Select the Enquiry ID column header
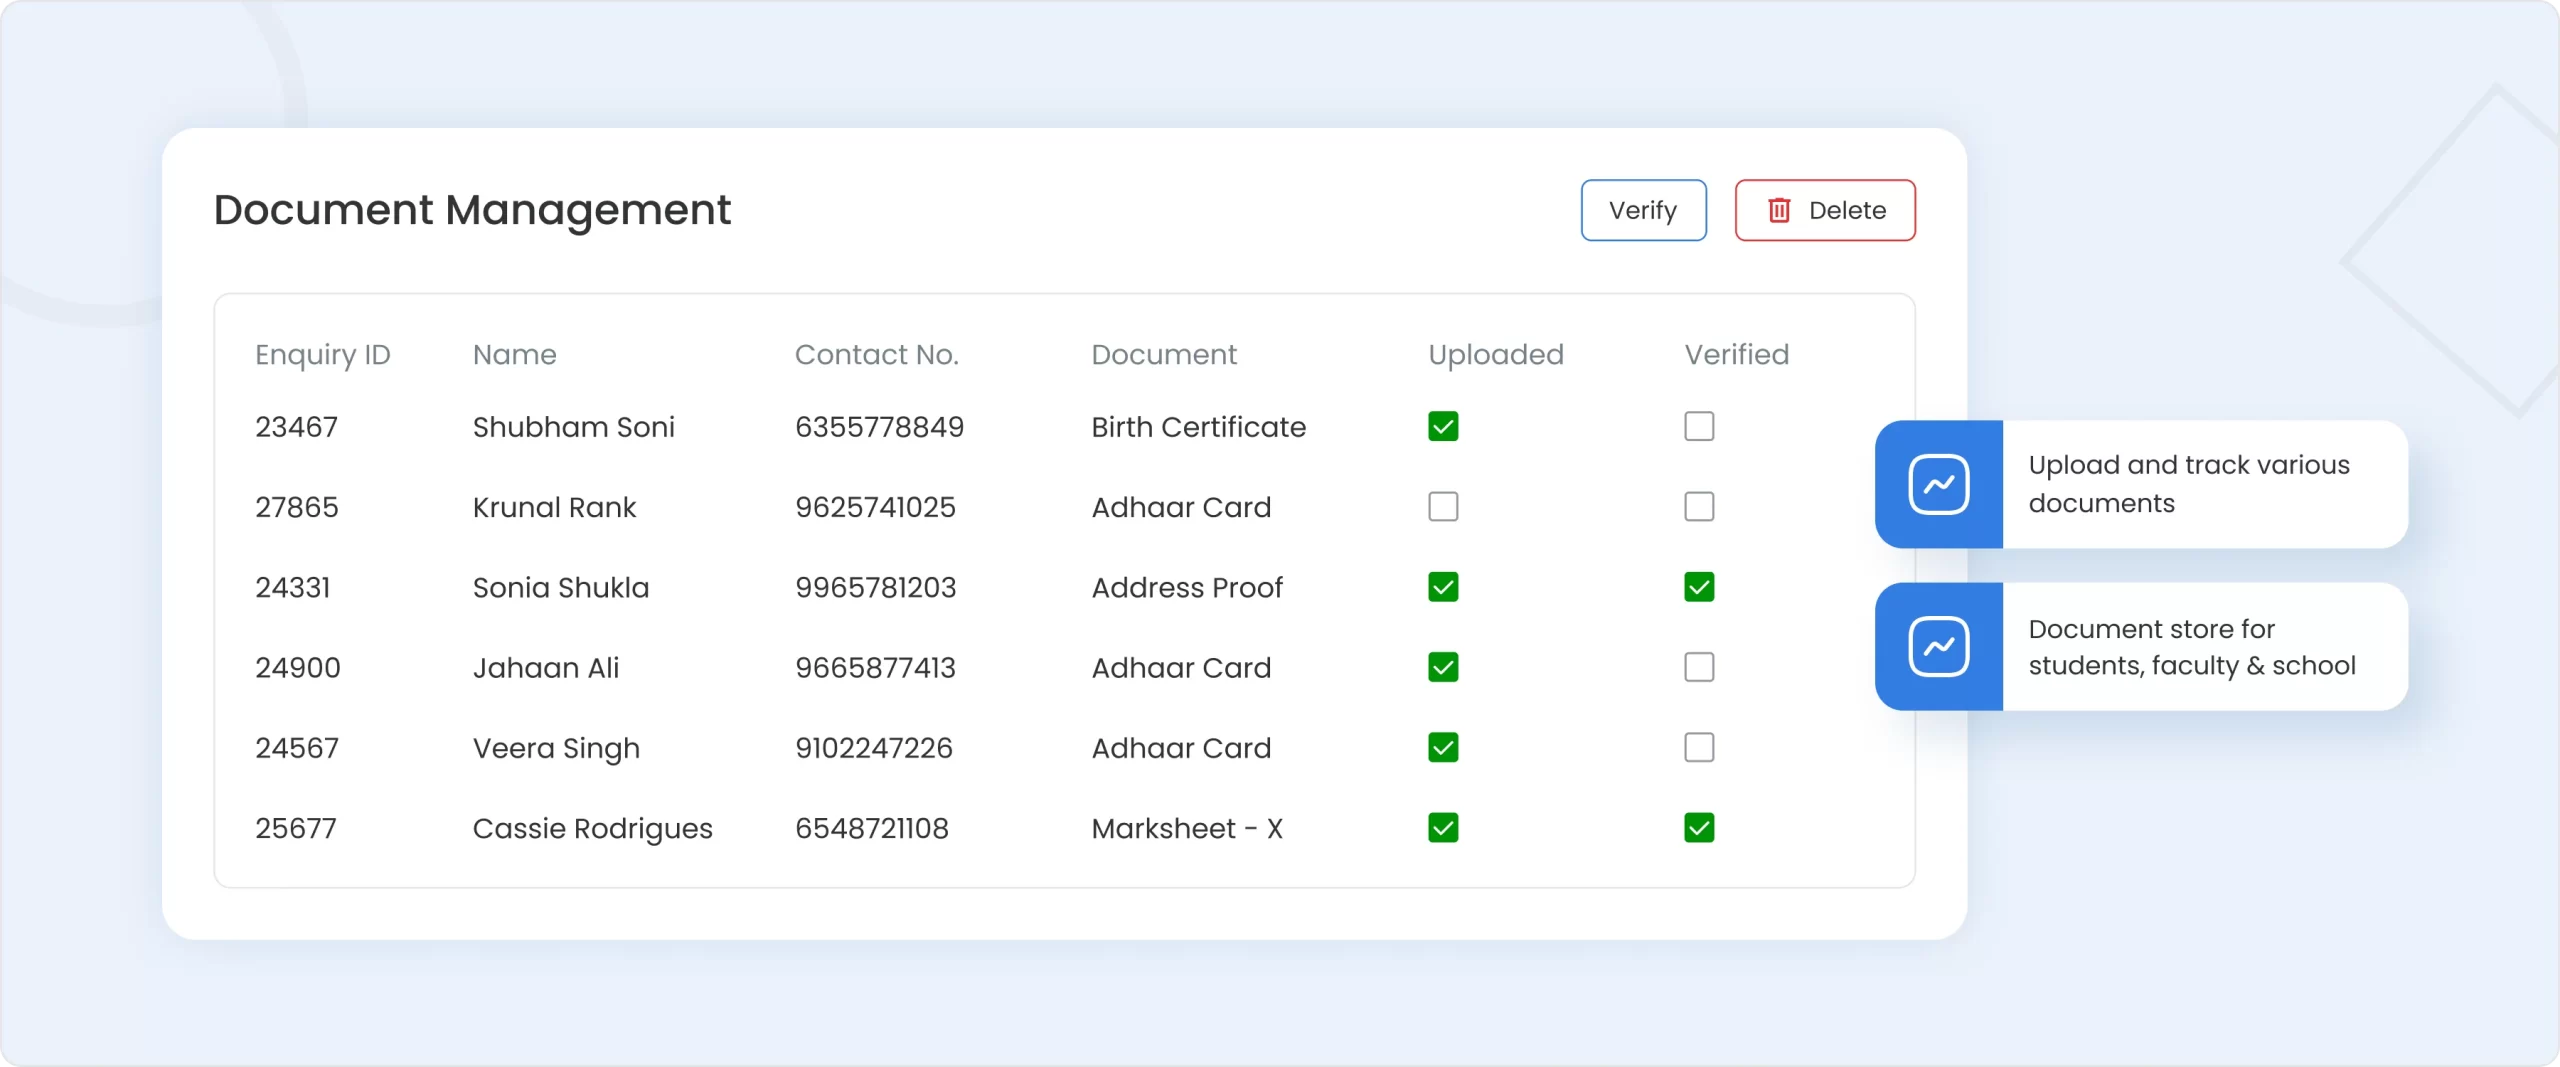Screen dimensions: 2560x1067 pyautogui.click(x=322, y=355)
